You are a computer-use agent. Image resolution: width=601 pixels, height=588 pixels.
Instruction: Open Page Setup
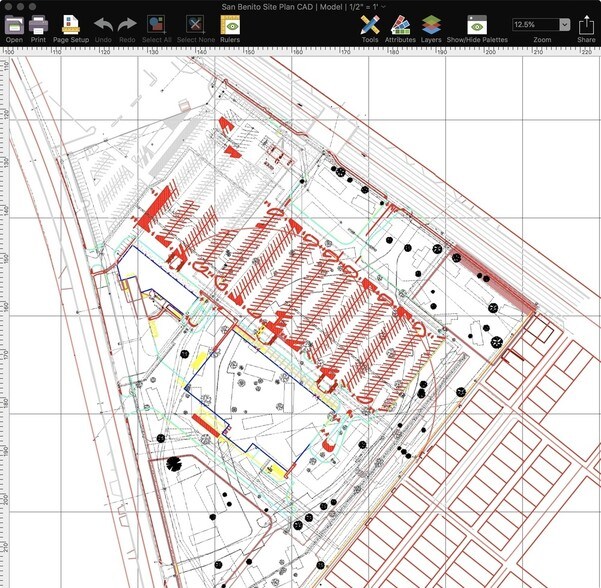tap(71, 25)
